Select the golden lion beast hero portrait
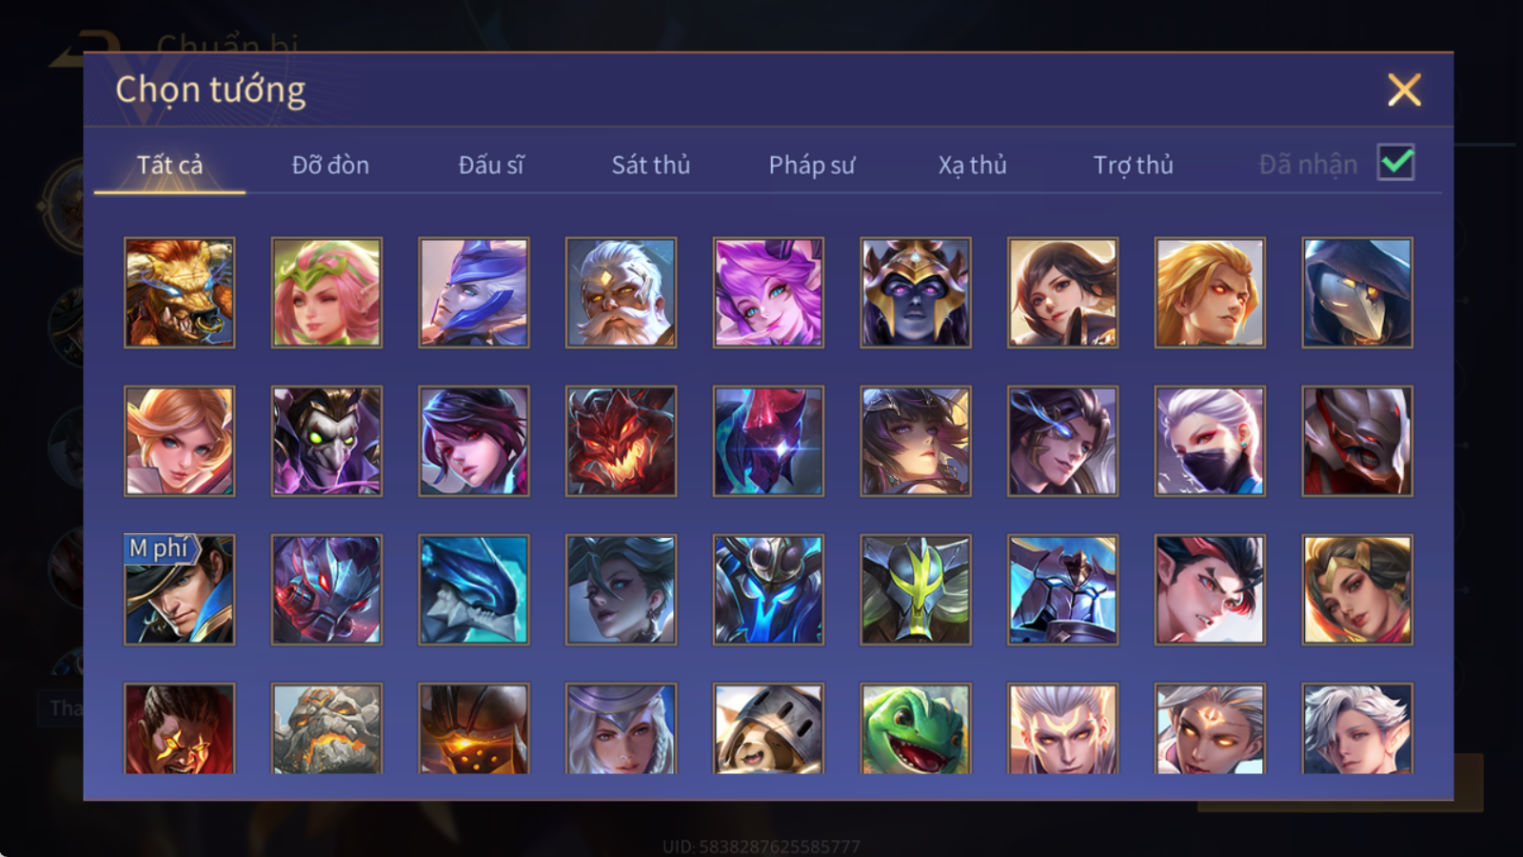This screenshot has width=1523, height=857. [179, 292]
